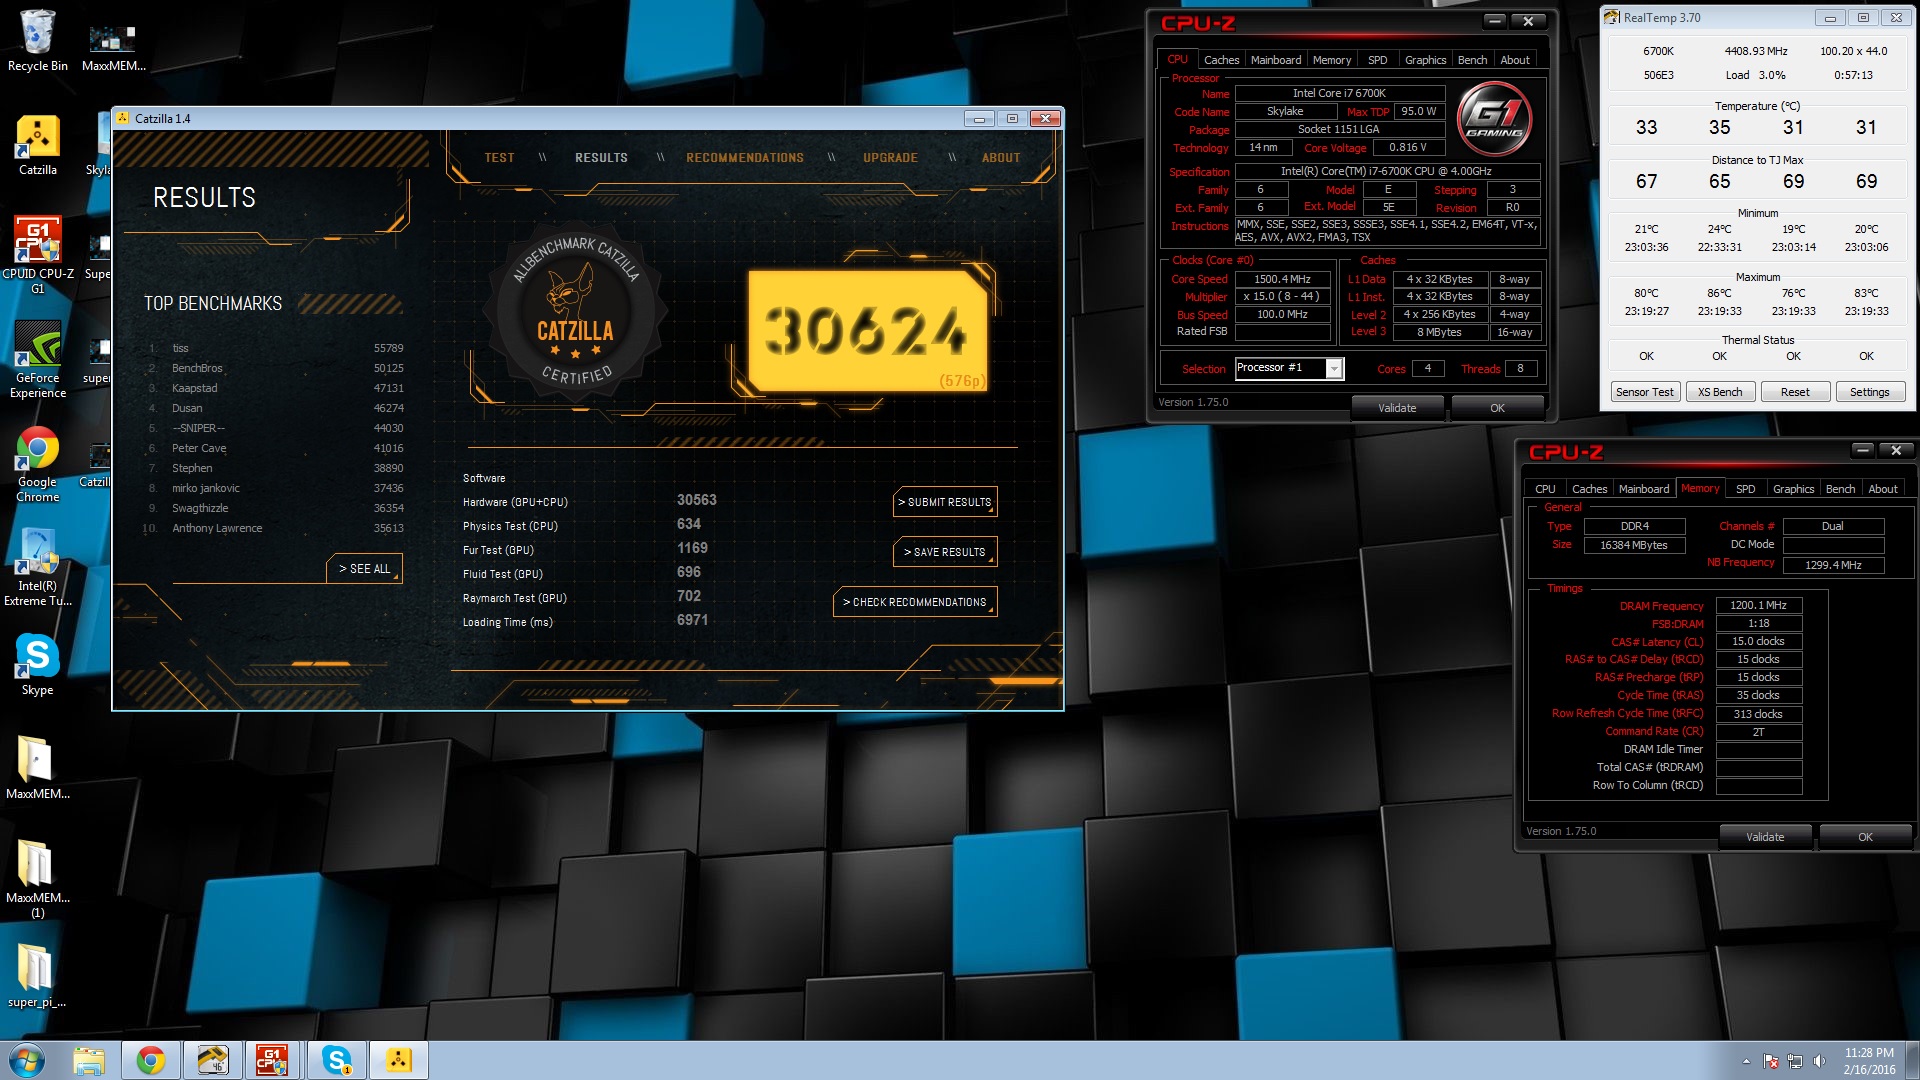Click the 30624 score panel
This screenshot has width=1920, height=1080.
868,330
